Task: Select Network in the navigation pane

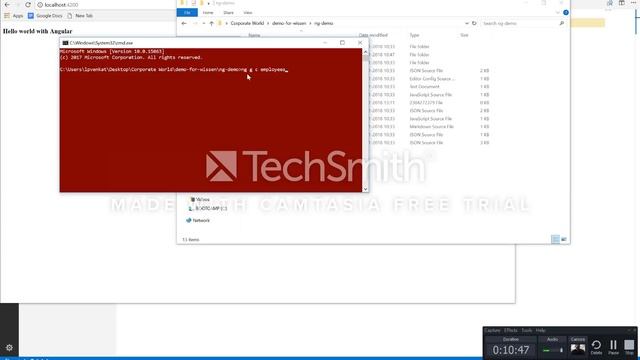Action: (198, 220)
